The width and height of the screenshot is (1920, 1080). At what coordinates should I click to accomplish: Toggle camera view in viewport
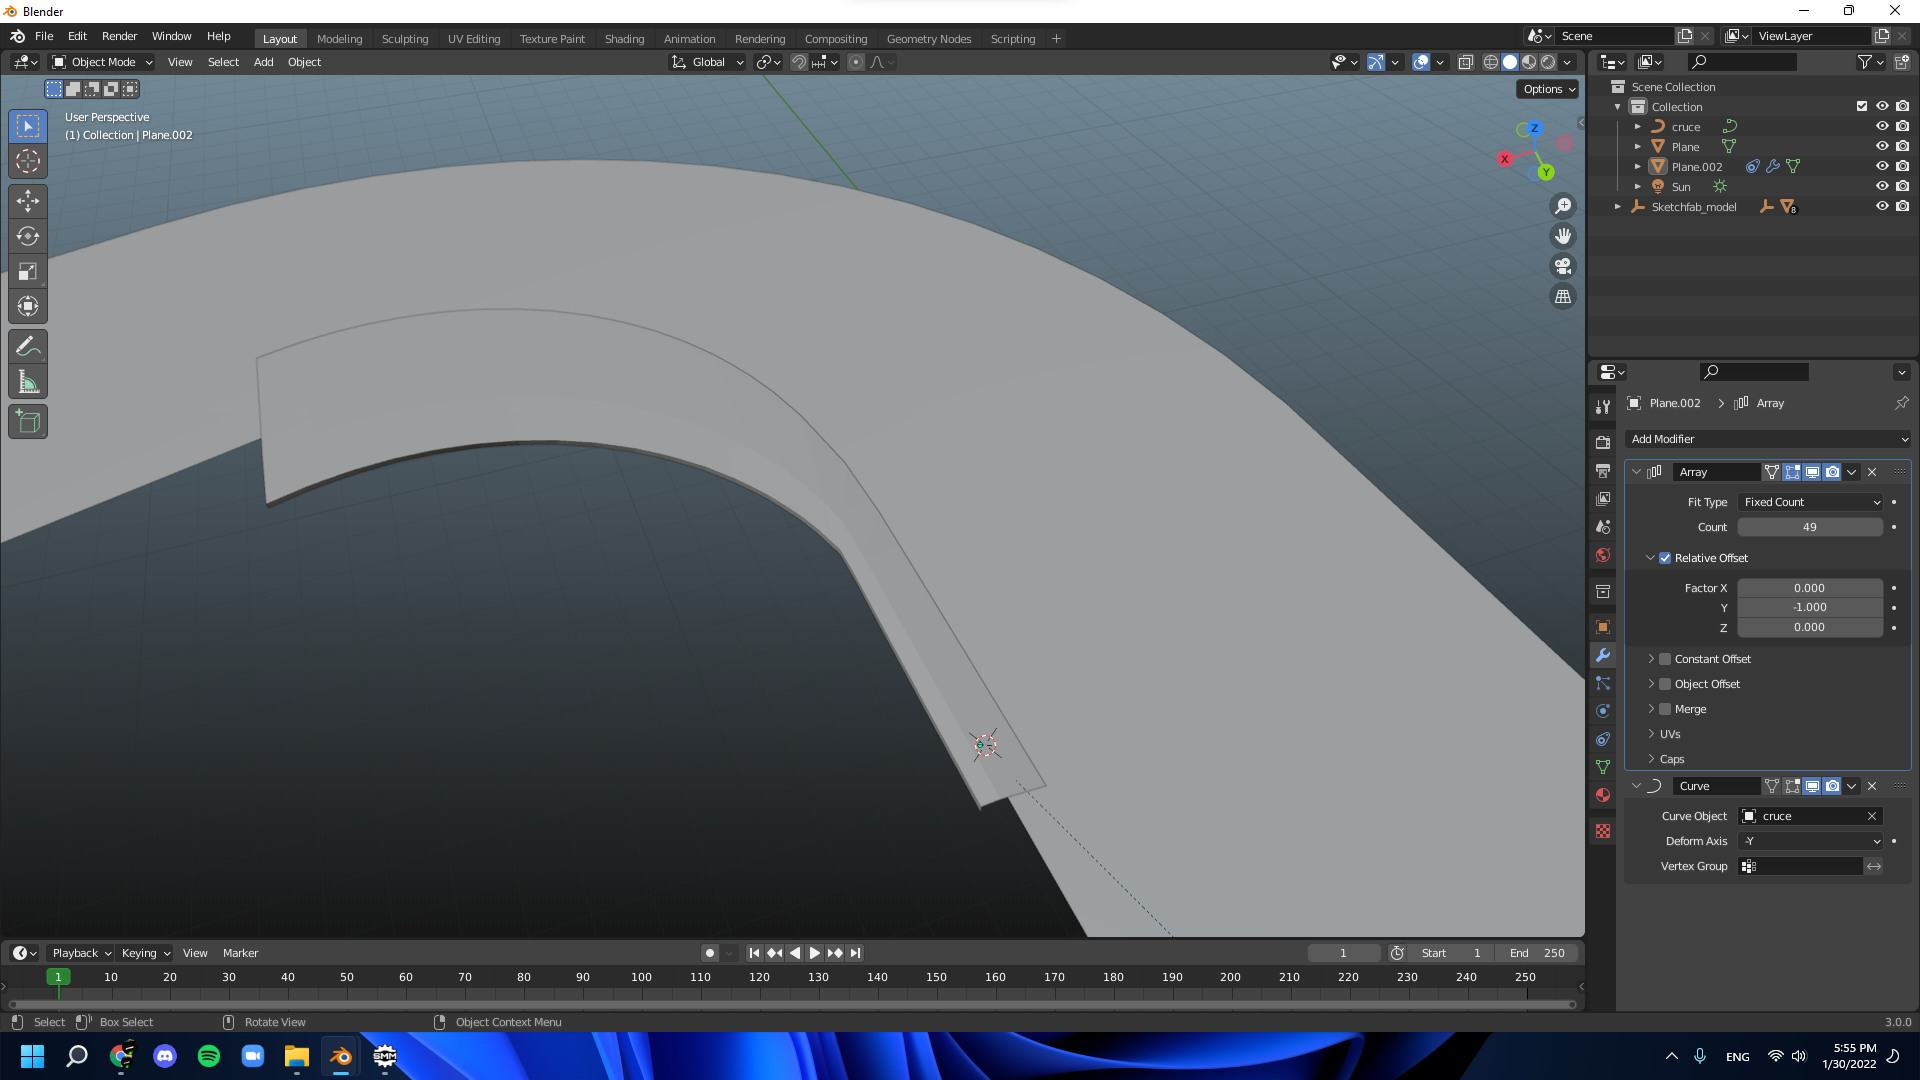pyautogui.click(x=1563, y=267)
